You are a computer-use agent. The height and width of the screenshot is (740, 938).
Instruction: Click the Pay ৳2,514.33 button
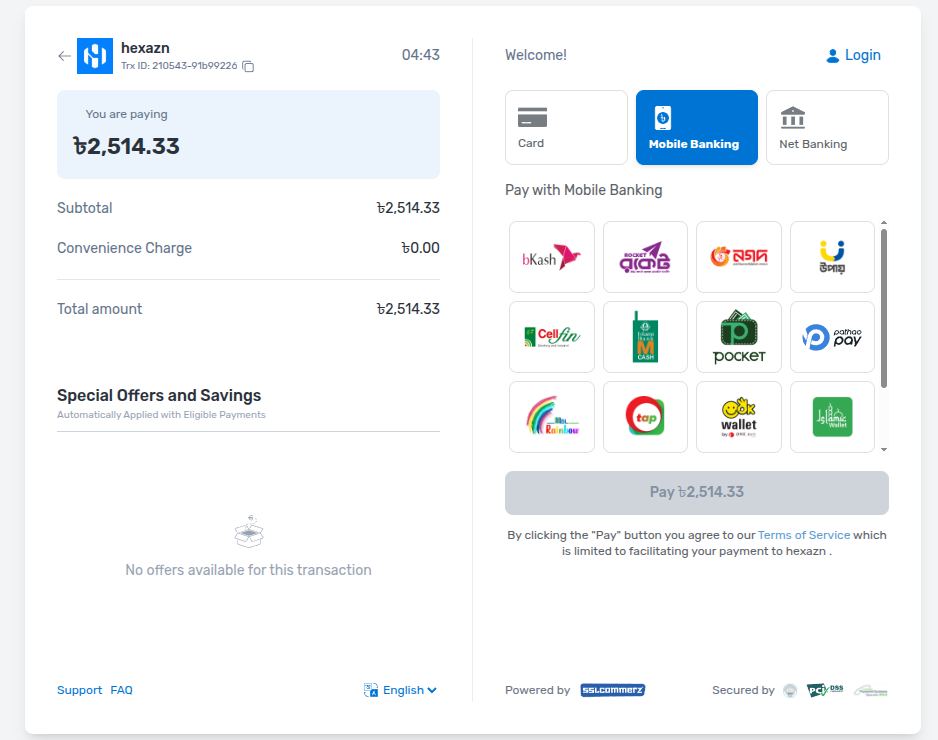pos(696,493)
